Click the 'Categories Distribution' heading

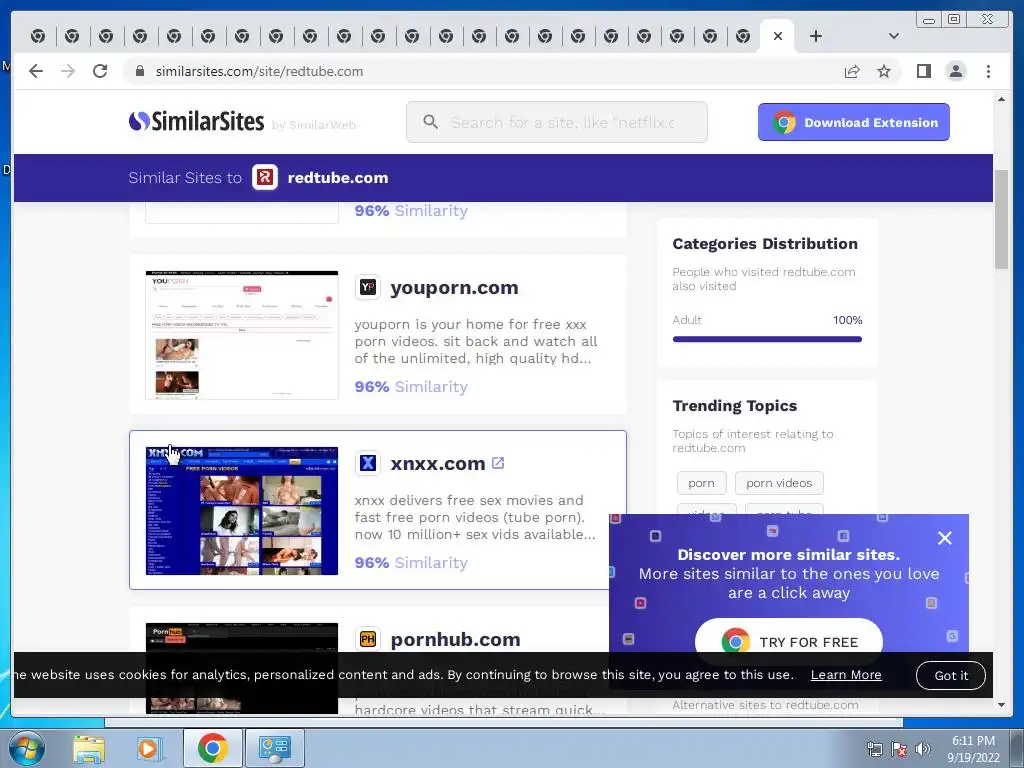pos(765,244)
